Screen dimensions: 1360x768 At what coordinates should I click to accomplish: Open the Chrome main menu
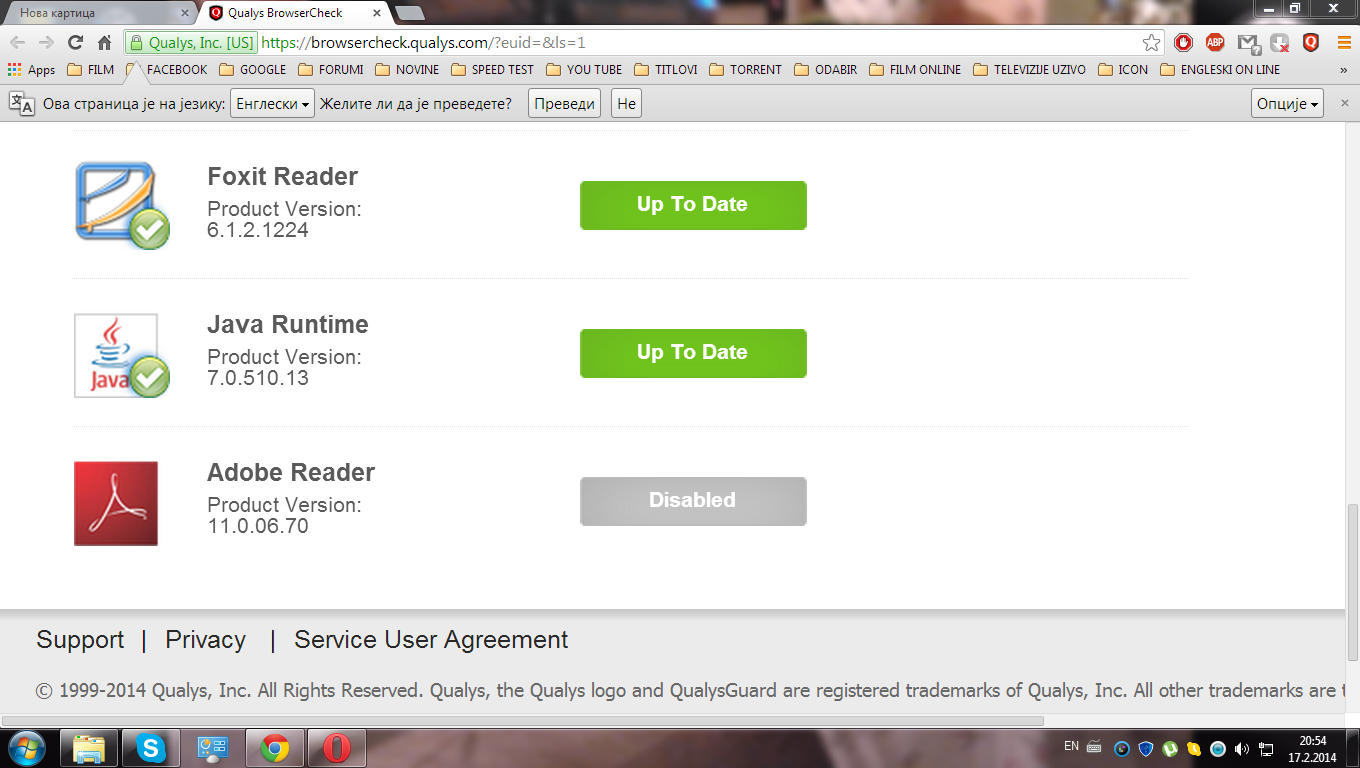coord(1343,43)
